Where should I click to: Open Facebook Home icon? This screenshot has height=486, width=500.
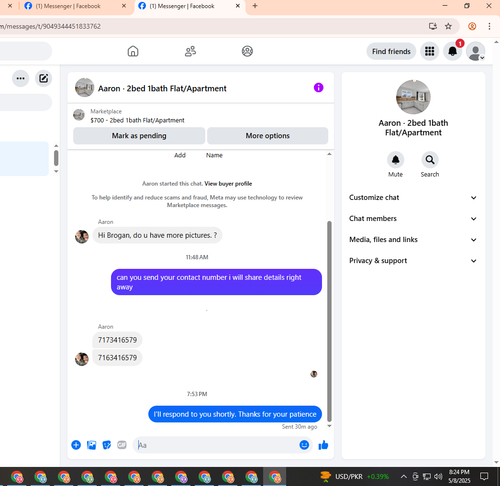(x=133, y=51)
